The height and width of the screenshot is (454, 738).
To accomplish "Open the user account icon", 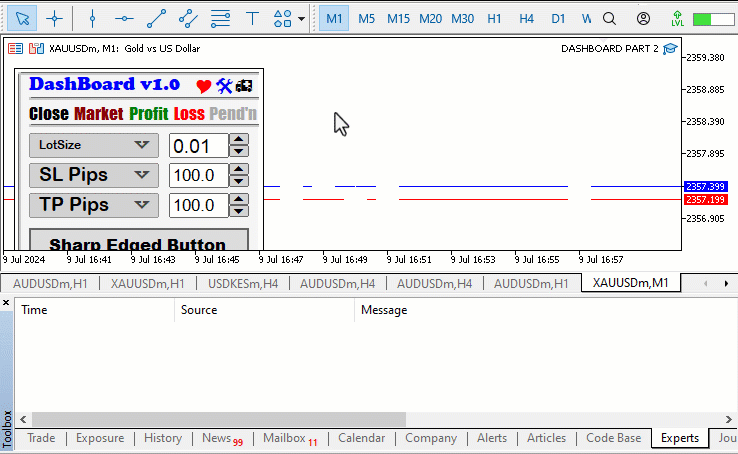I will tap(643, 18).
